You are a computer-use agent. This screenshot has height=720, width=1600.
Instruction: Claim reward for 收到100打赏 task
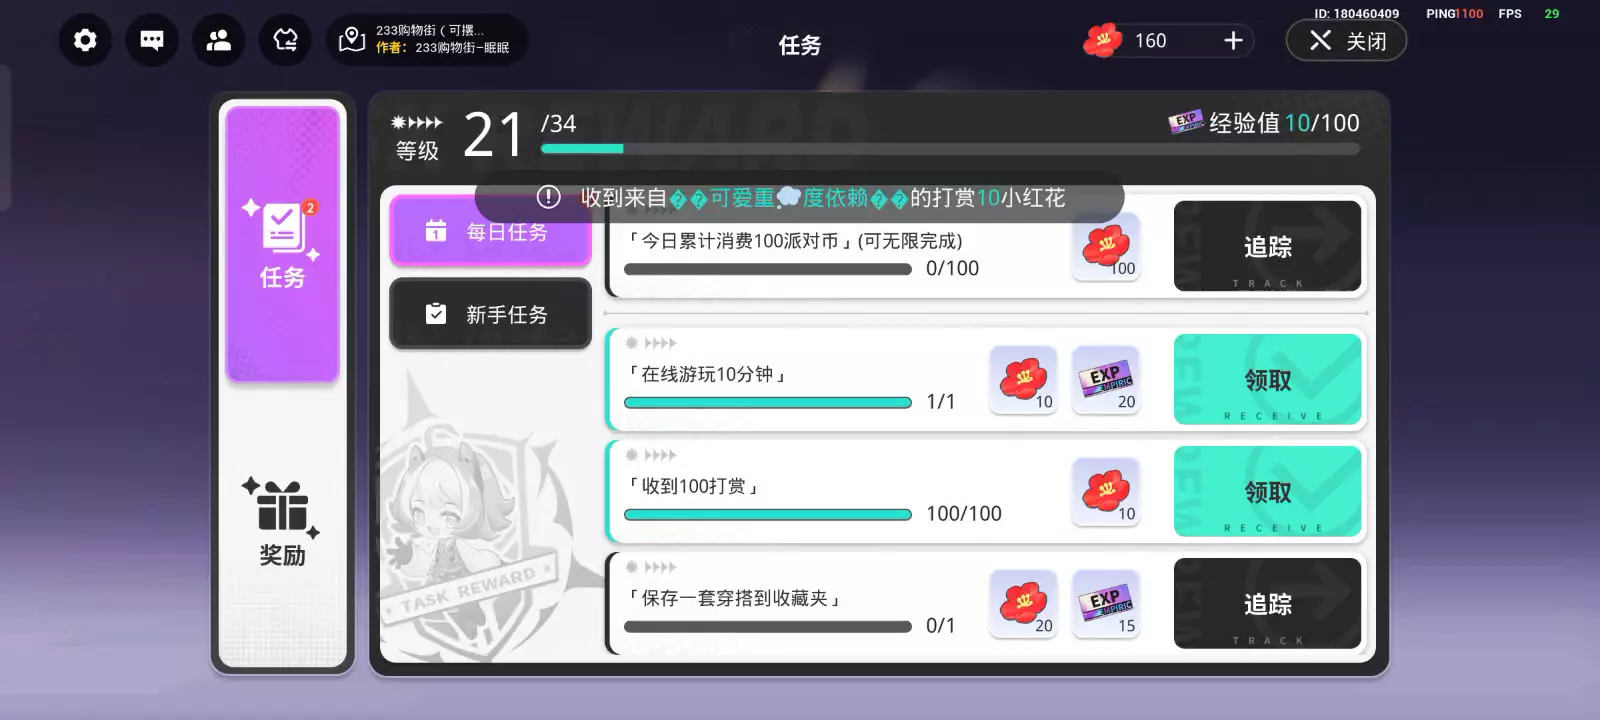[x=1267, y=492]
